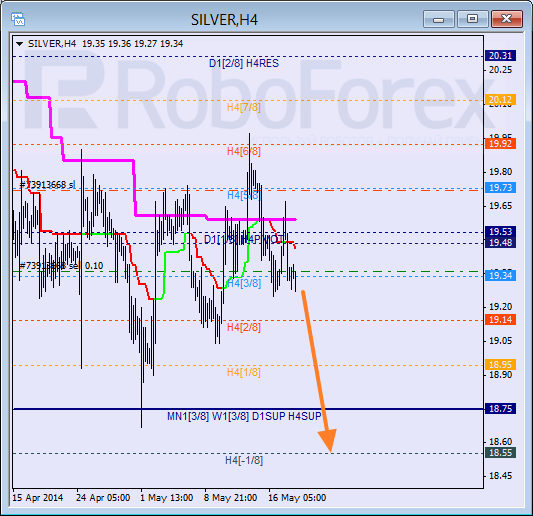Click the H4[7/8] level label
Viewport: 533px width, 516px height.
244,107
